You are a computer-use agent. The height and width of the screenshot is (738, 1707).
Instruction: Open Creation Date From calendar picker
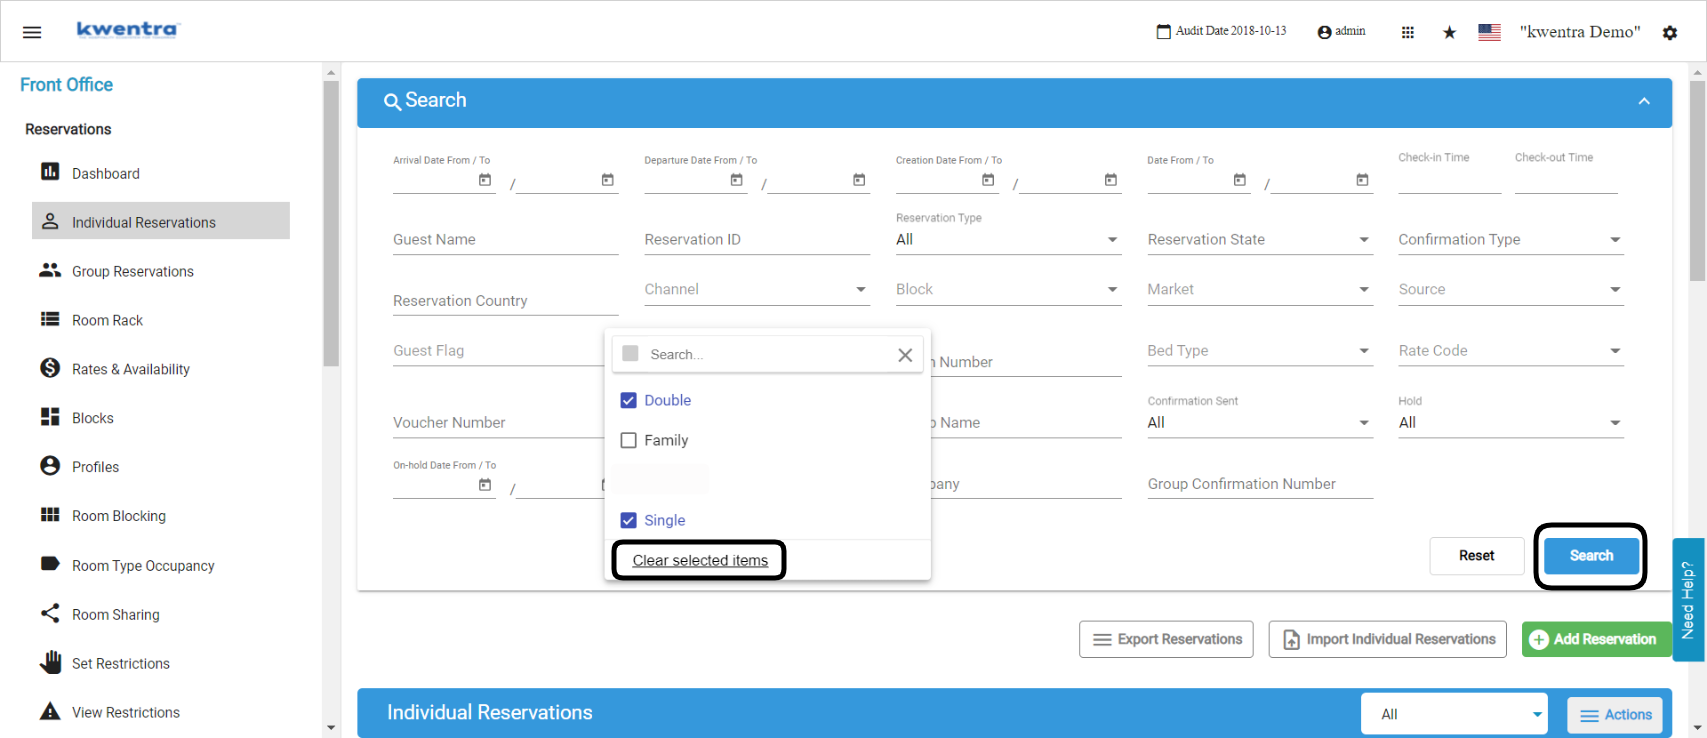click(x=988, y=180)
